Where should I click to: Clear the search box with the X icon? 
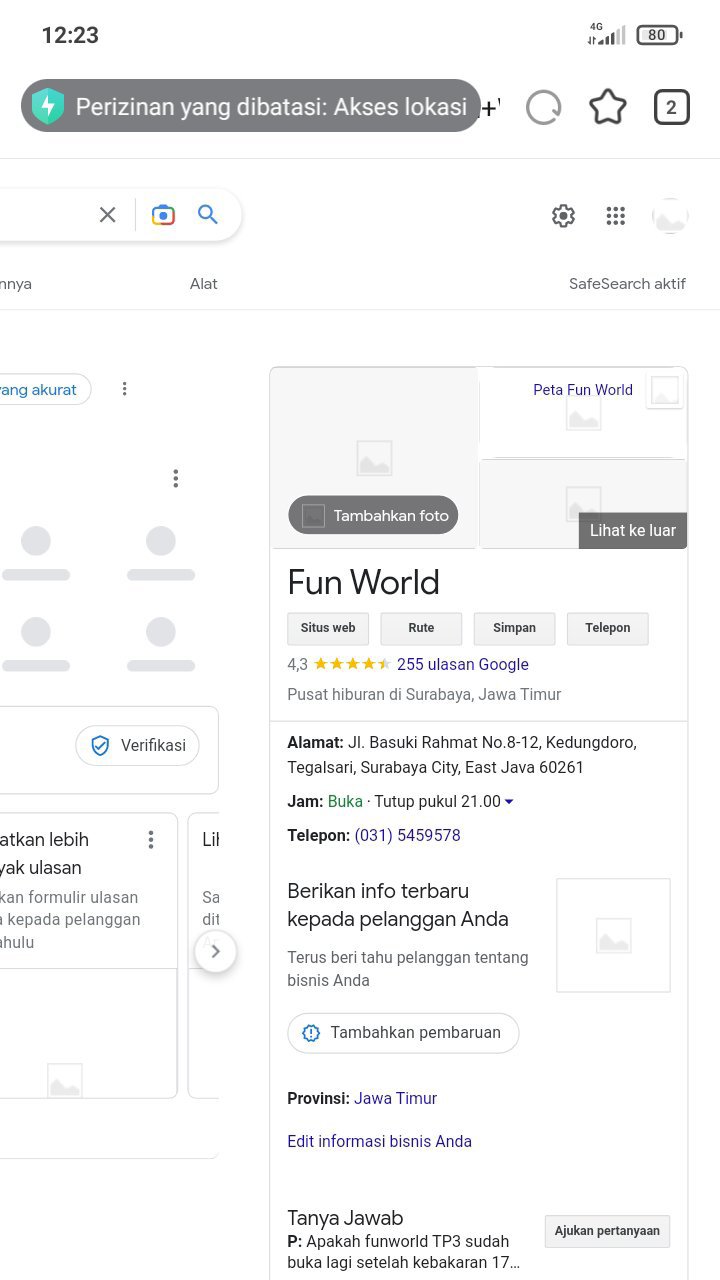click(x=108, y=214)
